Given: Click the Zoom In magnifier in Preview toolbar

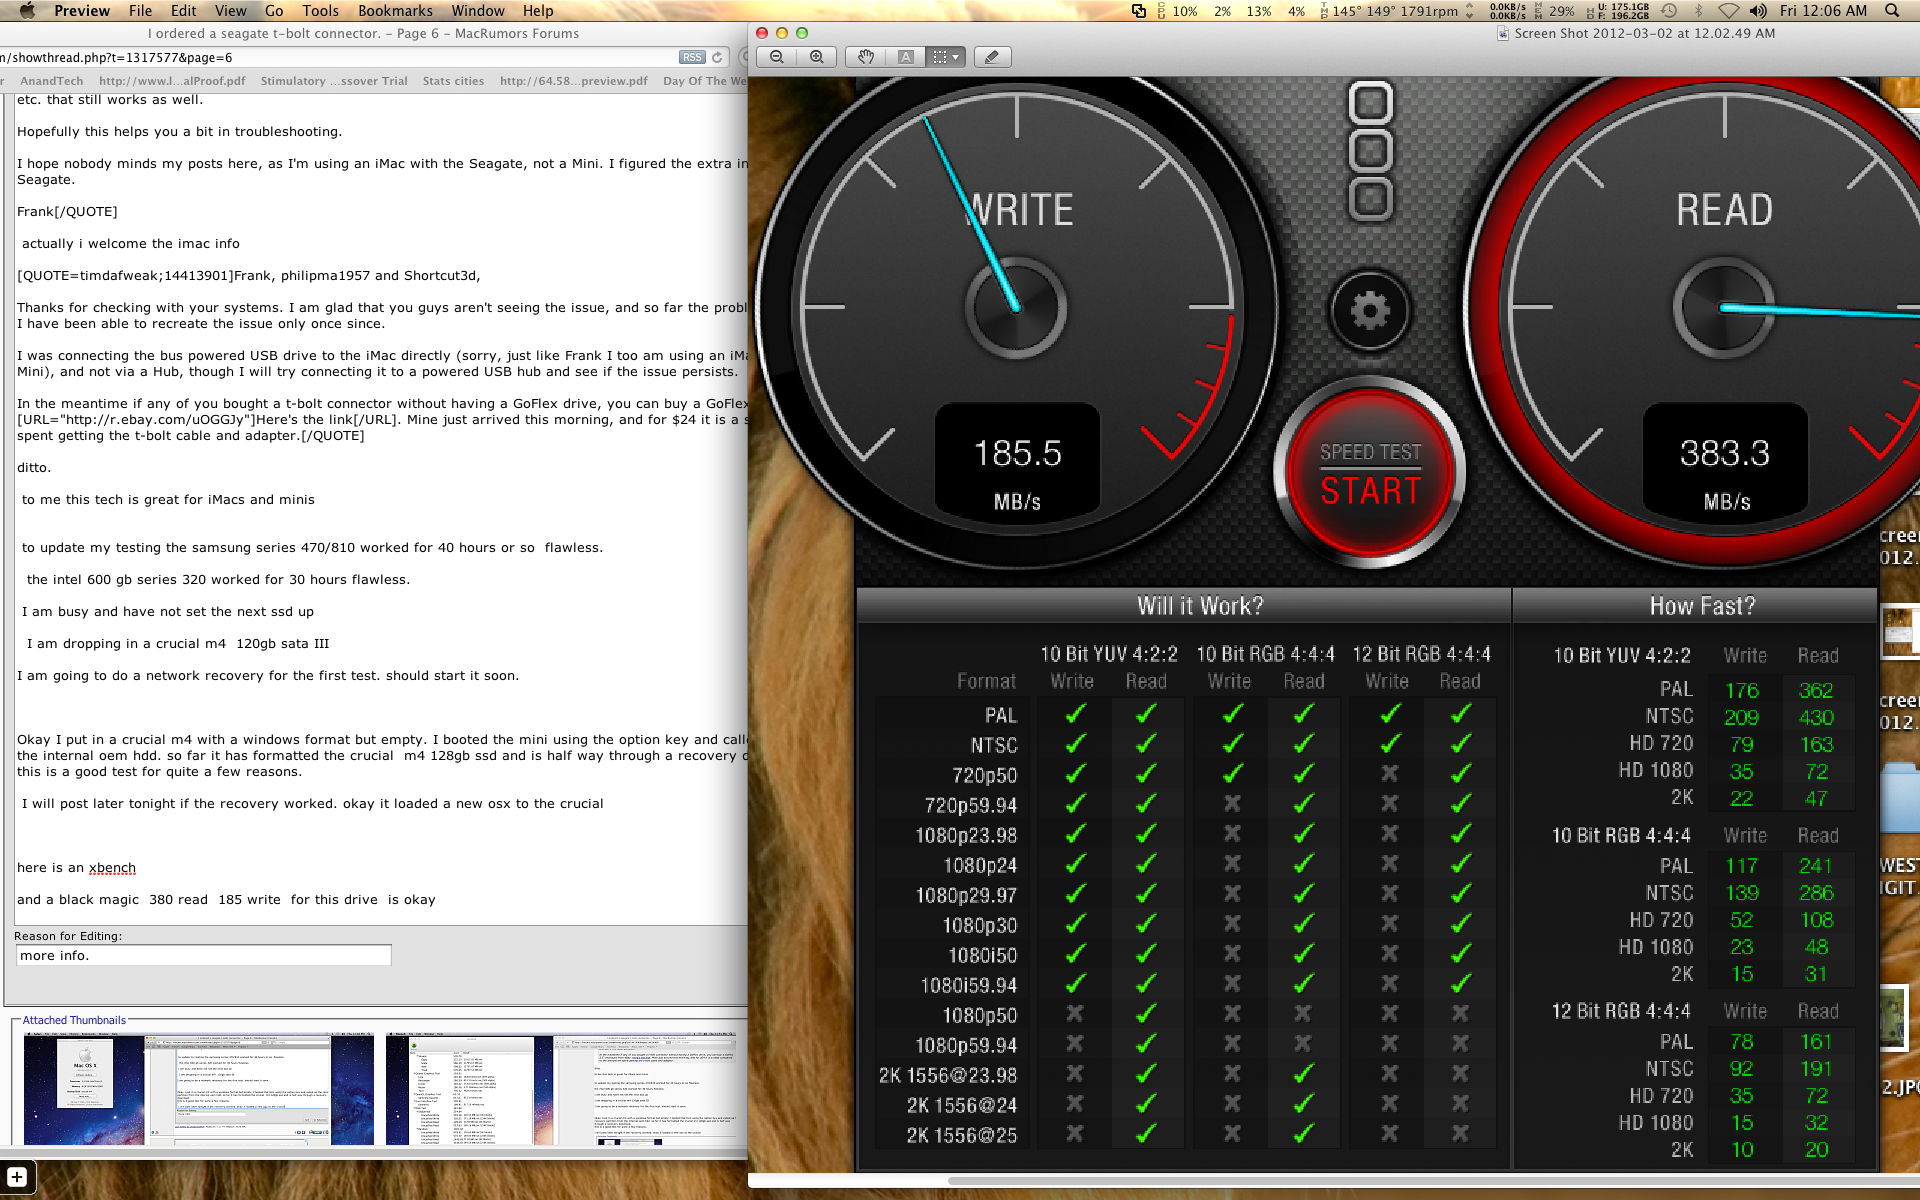Looking at the screenshot, I should pyautogui.click(x=817, y=57).
